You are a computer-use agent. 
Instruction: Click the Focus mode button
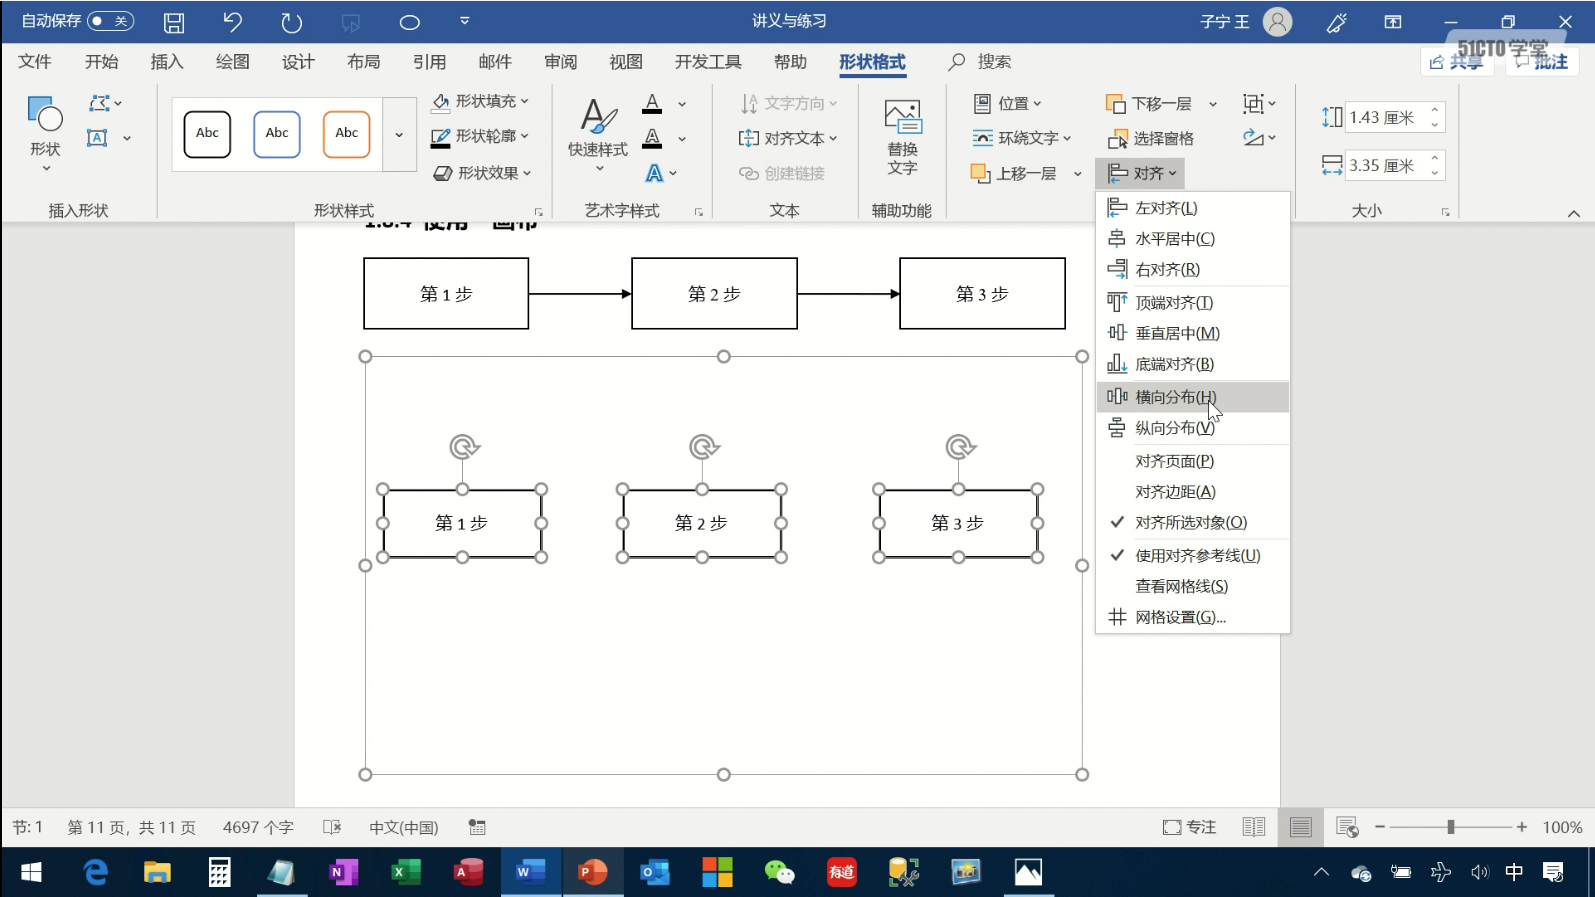pos(1189,827)
